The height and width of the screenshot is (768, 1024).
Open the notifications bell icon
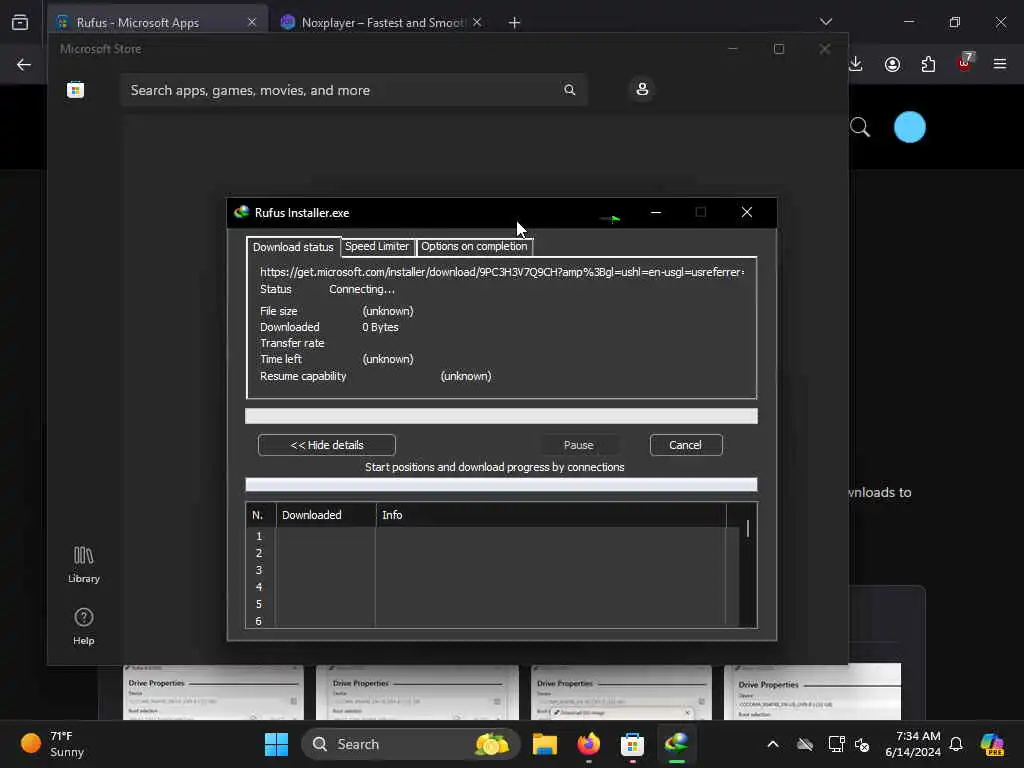[956, 744]
